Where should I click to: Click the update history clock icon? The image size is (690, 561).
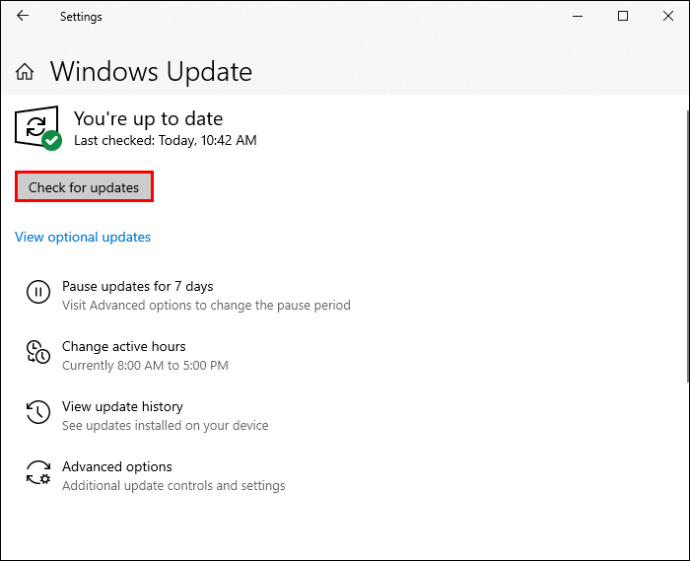coord(38,412)
